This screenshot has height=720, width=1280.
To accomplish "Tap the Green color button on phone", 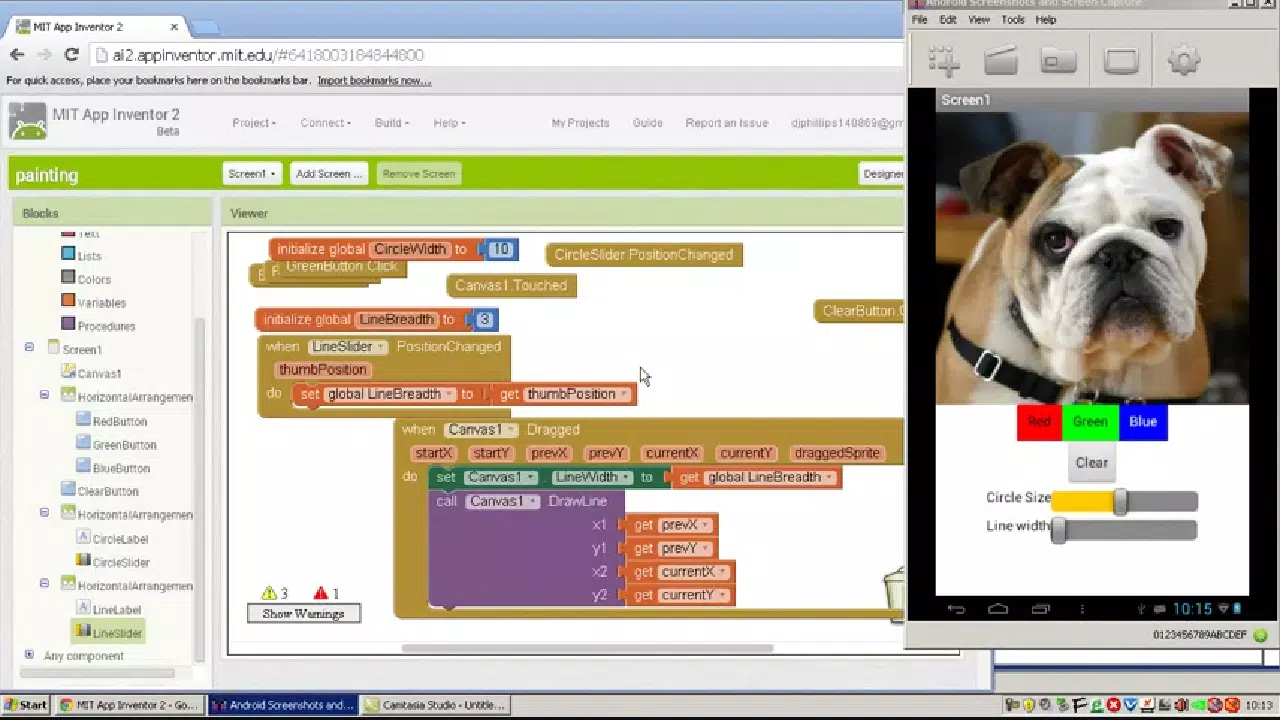I will 1090,422.
